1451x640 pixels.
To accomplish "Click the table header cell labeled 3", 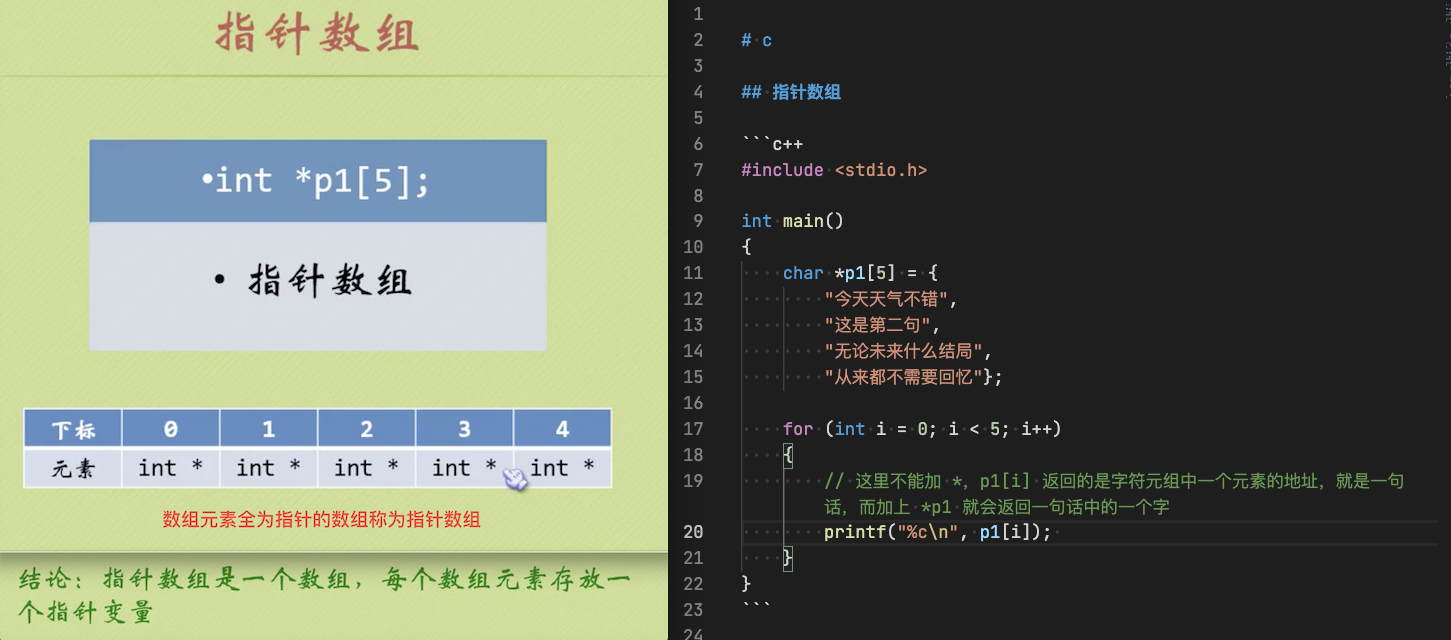I will (x=465, y=429).
